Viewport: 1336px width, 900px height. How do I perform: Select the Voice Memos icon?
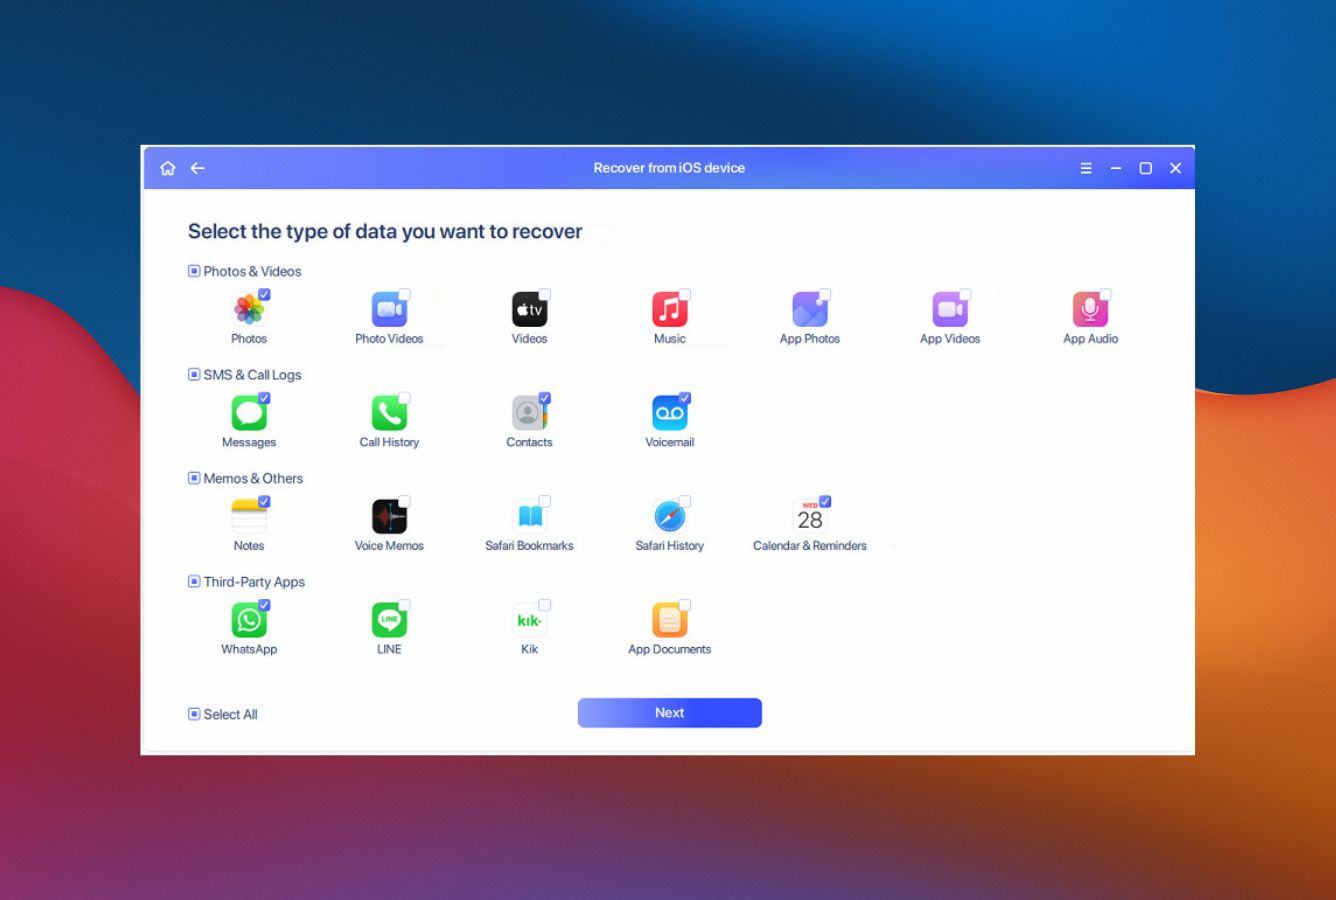click(389, 517)
